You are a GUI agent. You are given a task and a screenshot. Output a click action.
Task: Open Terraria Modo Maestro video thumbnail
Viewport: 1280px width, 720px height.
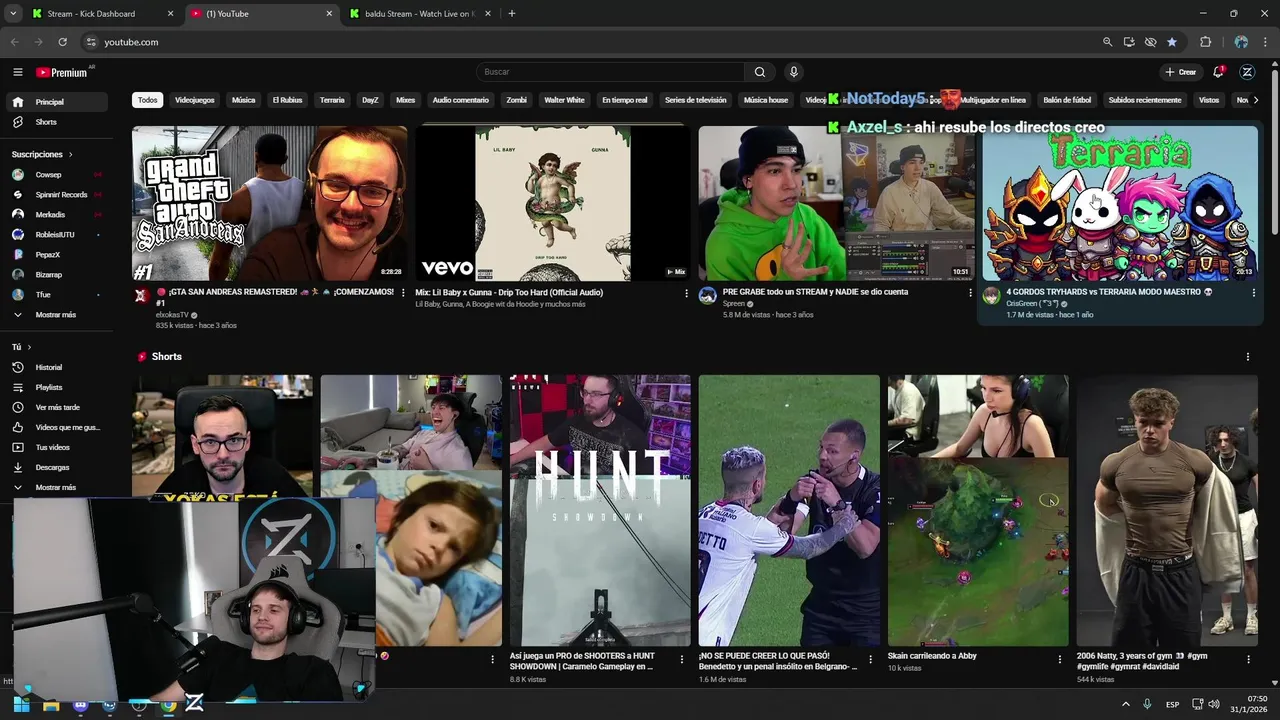[1120, 203]
